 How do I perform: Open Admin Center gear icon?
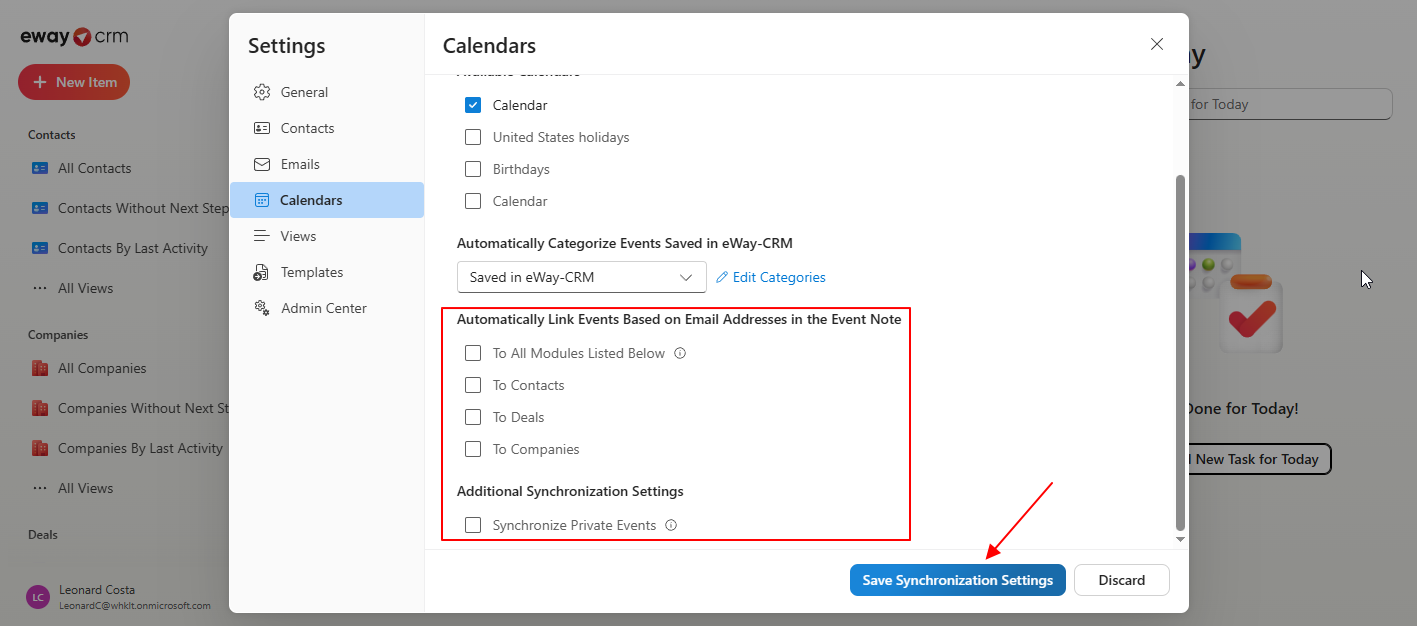(262, 308)
